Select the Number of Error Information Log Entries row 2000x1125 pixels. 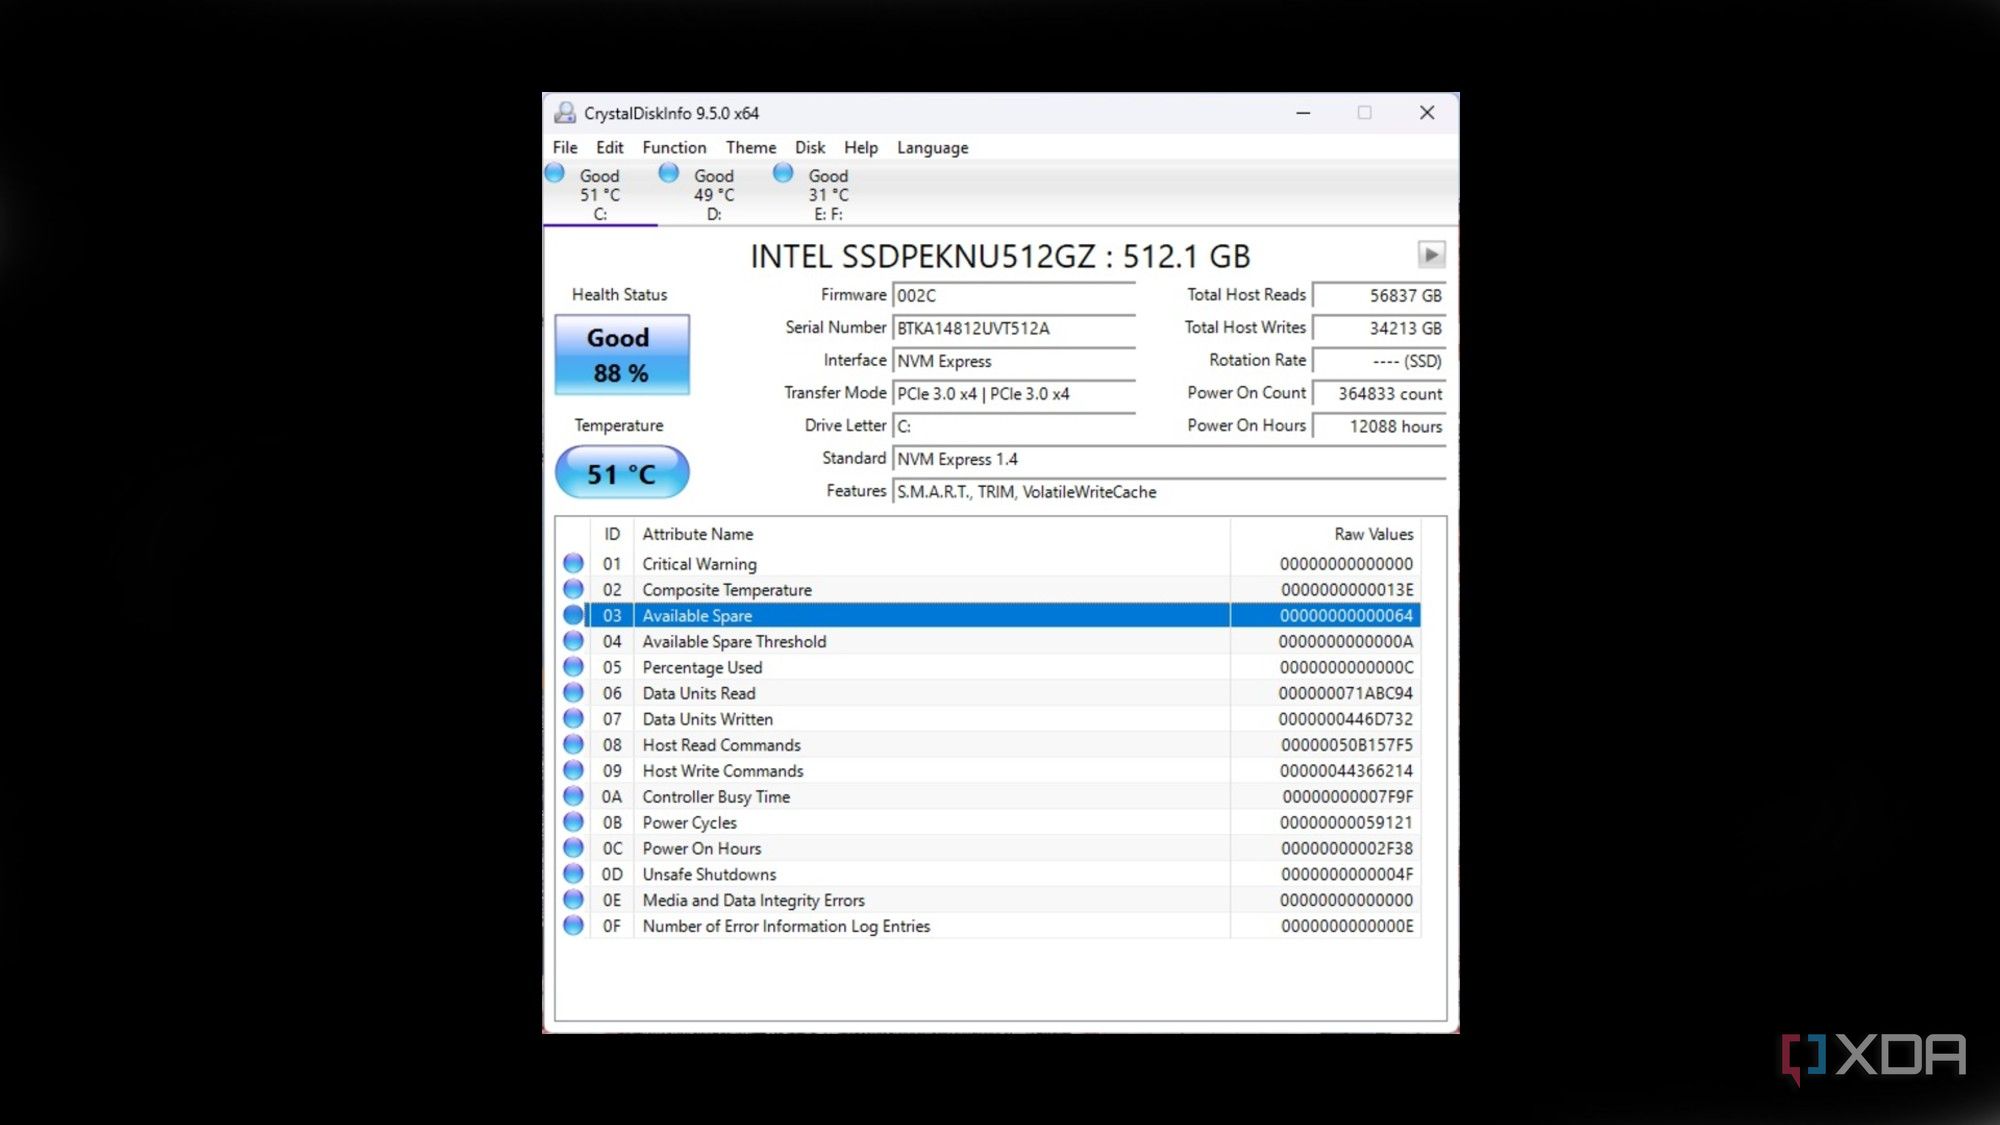pyautogui.click(x=990, y=926)
